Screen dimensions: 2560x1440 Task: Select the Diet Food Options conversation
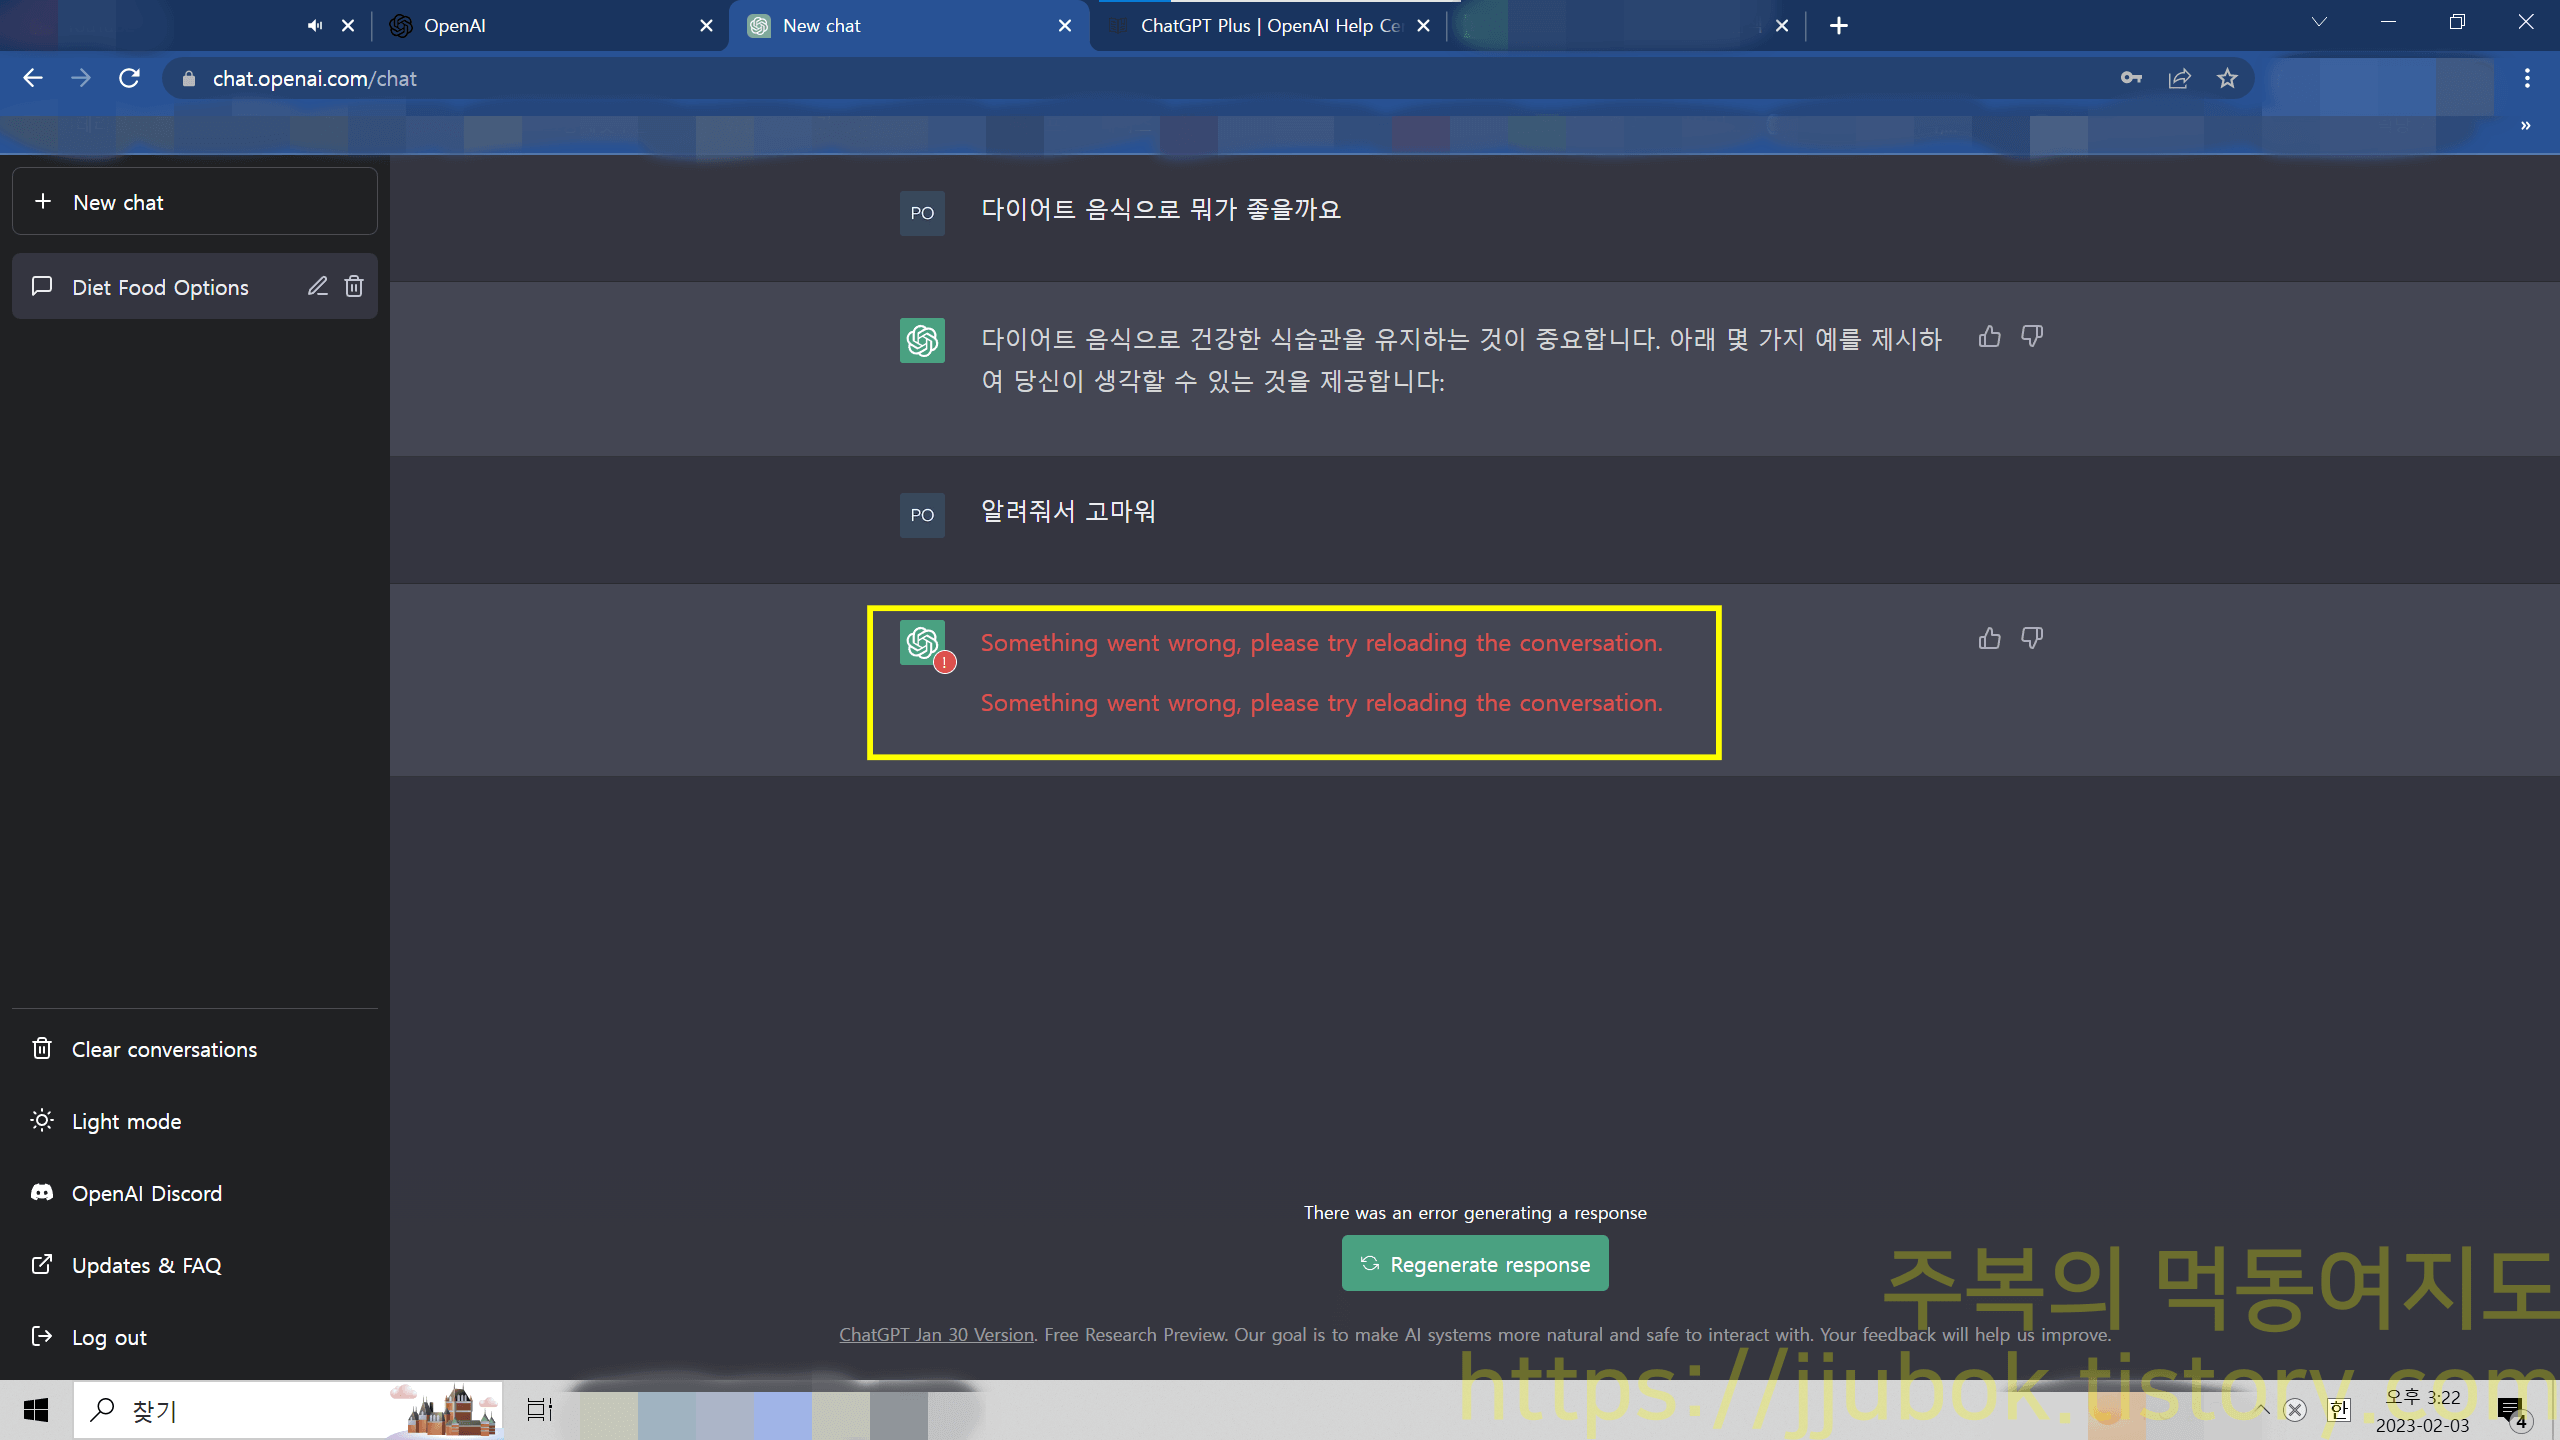point(158,287)
